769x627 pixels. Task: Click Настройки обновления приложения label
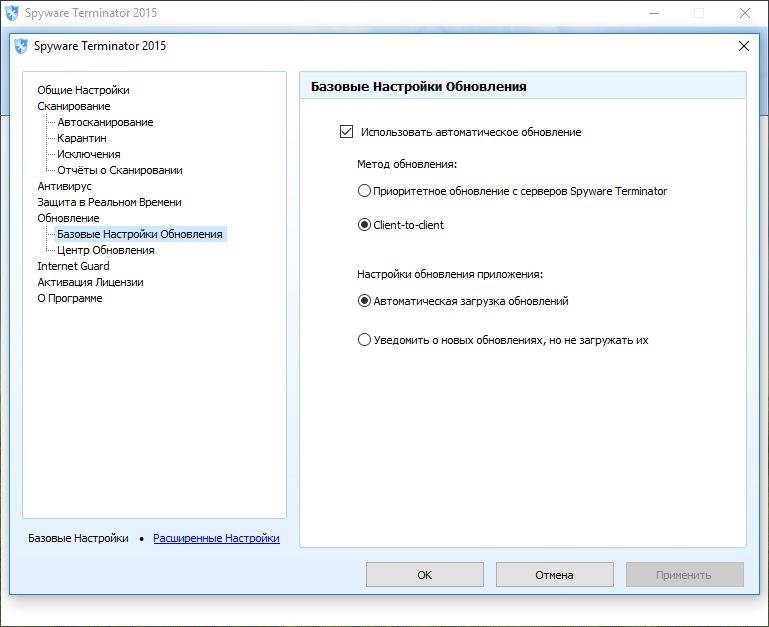point(450,274)
